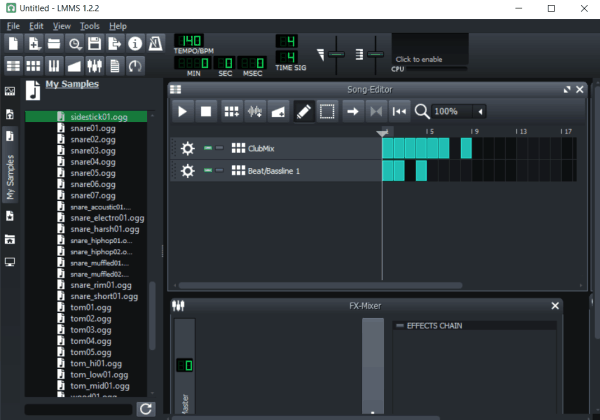Open the Tools menu
This screenshot has width=600, height=420.
[90, 26]
